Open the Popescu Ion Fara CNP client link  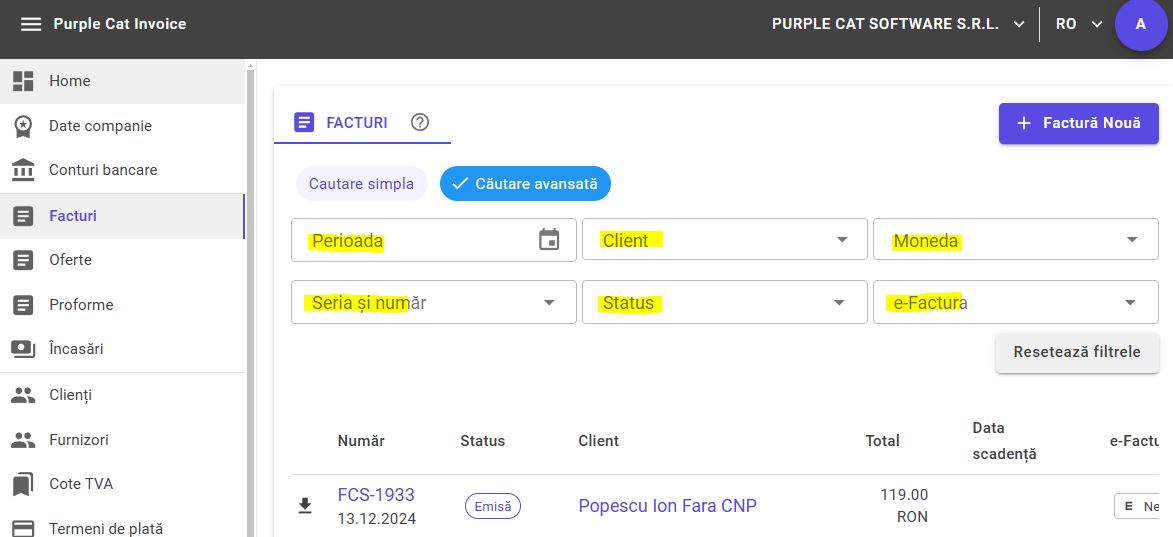(x=667, y=506)
